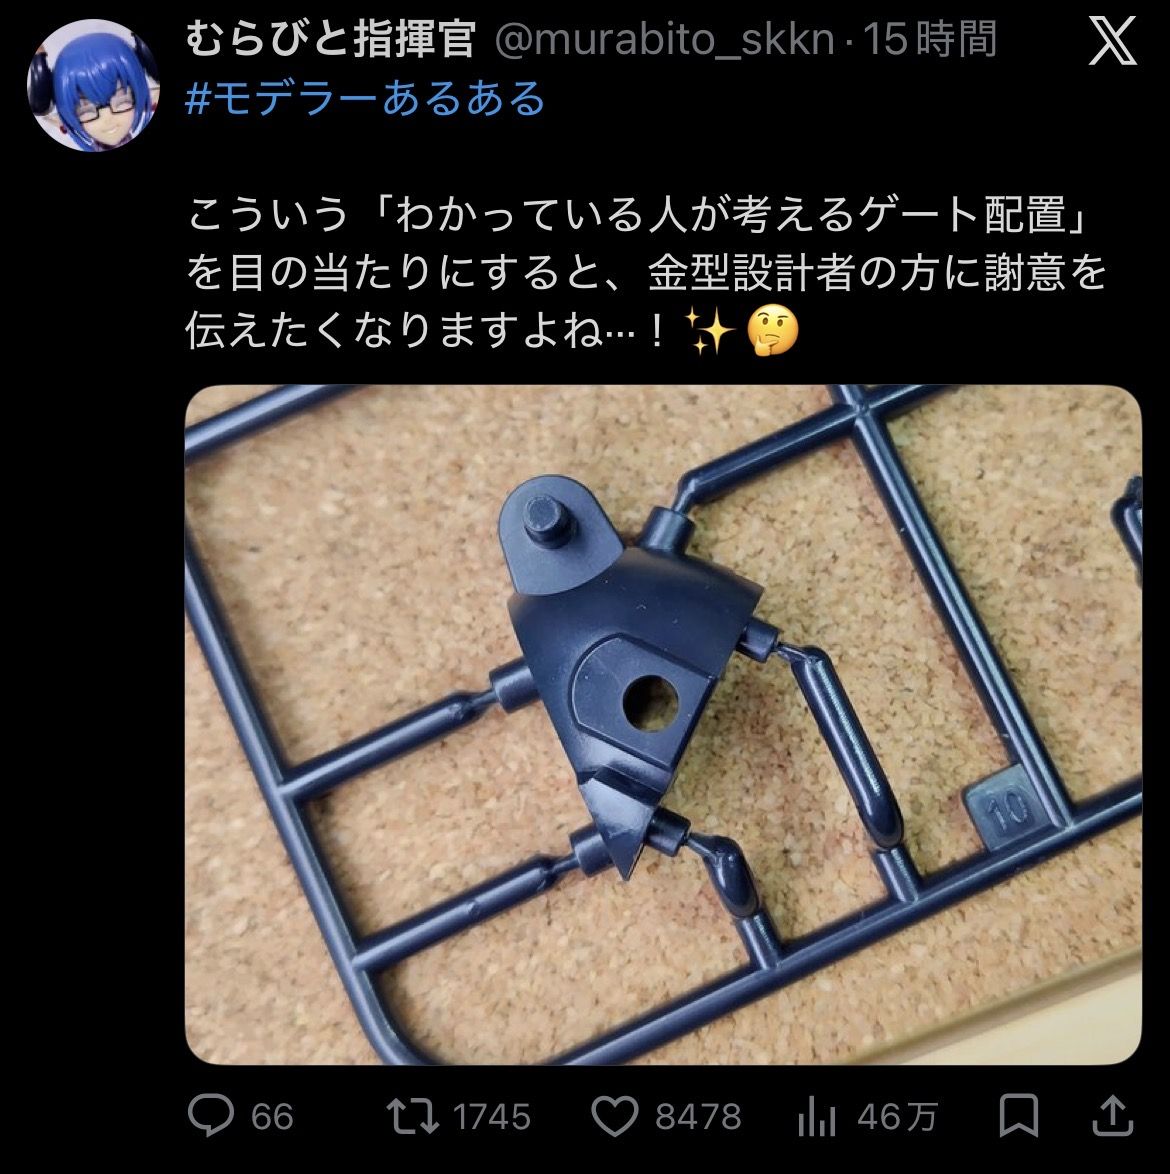
Task: Click the X logo icon
Action: [x=1112, y=41]
